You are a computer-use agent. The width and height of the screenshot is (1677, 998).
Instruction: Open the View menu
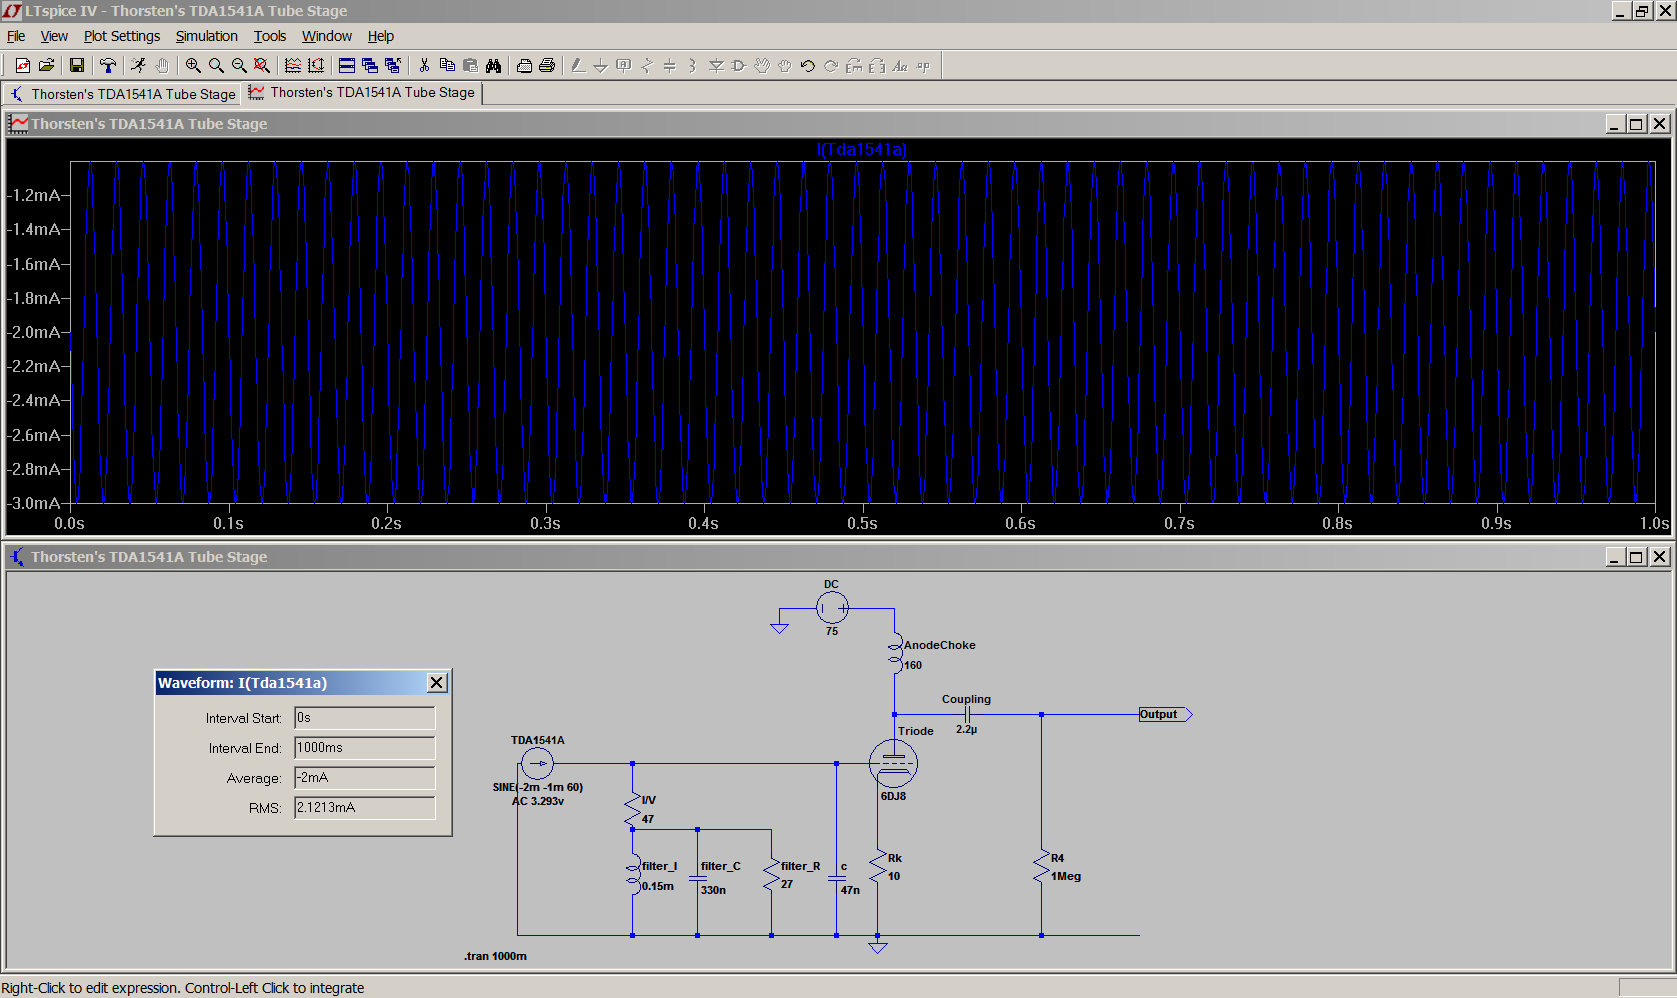click(54, 36)
